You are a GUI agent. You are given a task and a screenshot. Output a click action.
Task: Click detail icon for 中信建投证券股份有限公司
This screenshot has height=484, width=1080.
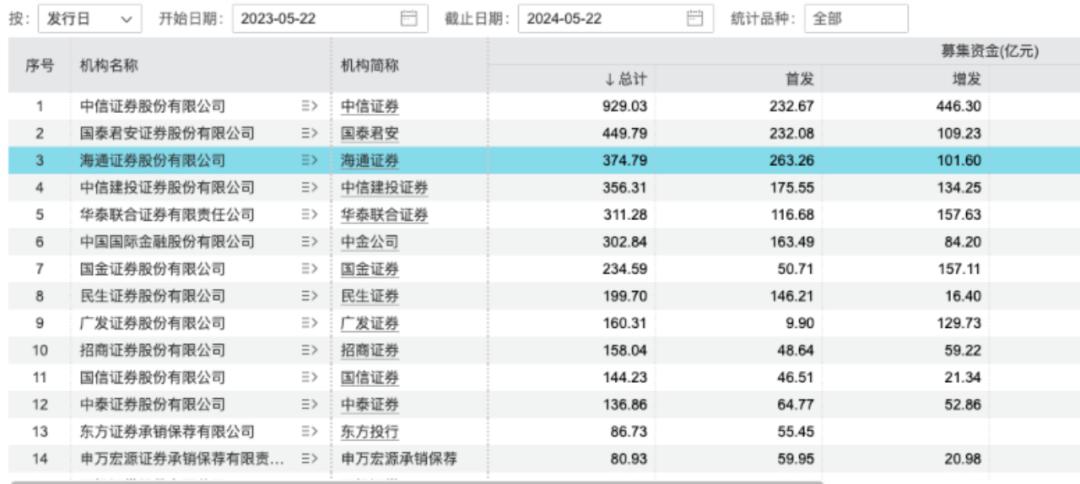(x=309, y=188)
